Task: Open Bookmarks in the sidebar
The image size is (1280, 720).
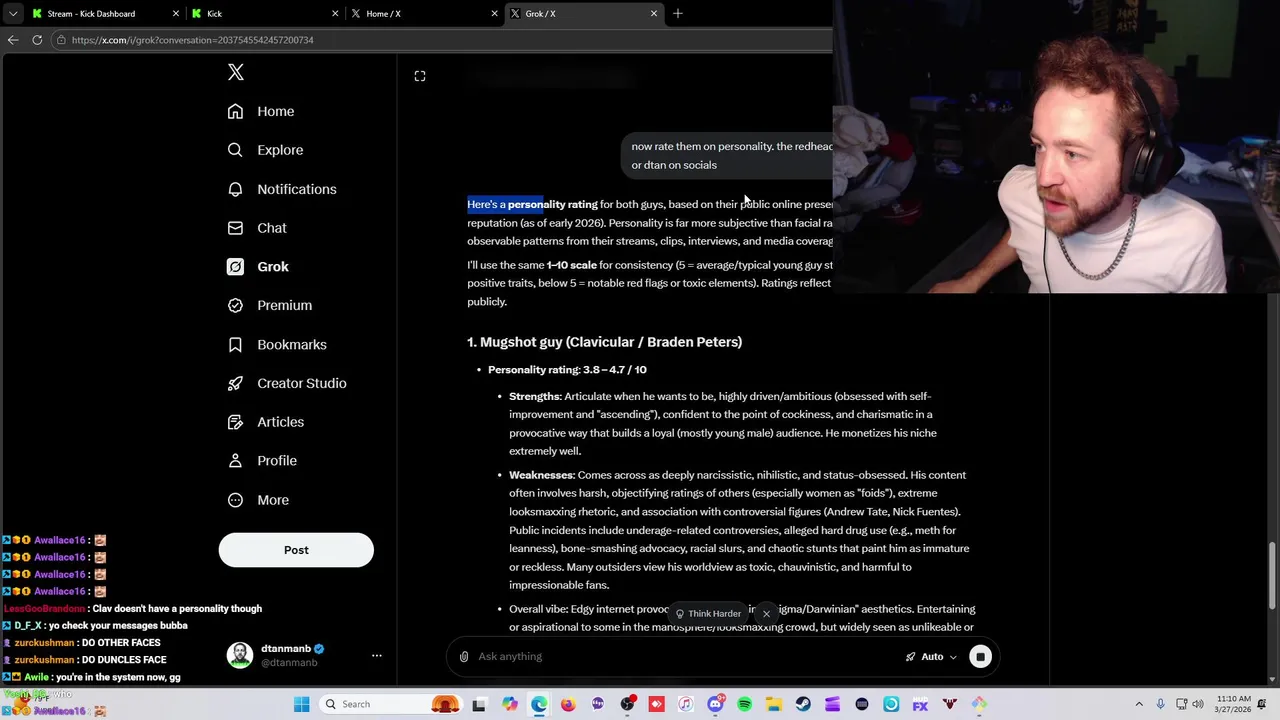Action: [x=277, y=344]
